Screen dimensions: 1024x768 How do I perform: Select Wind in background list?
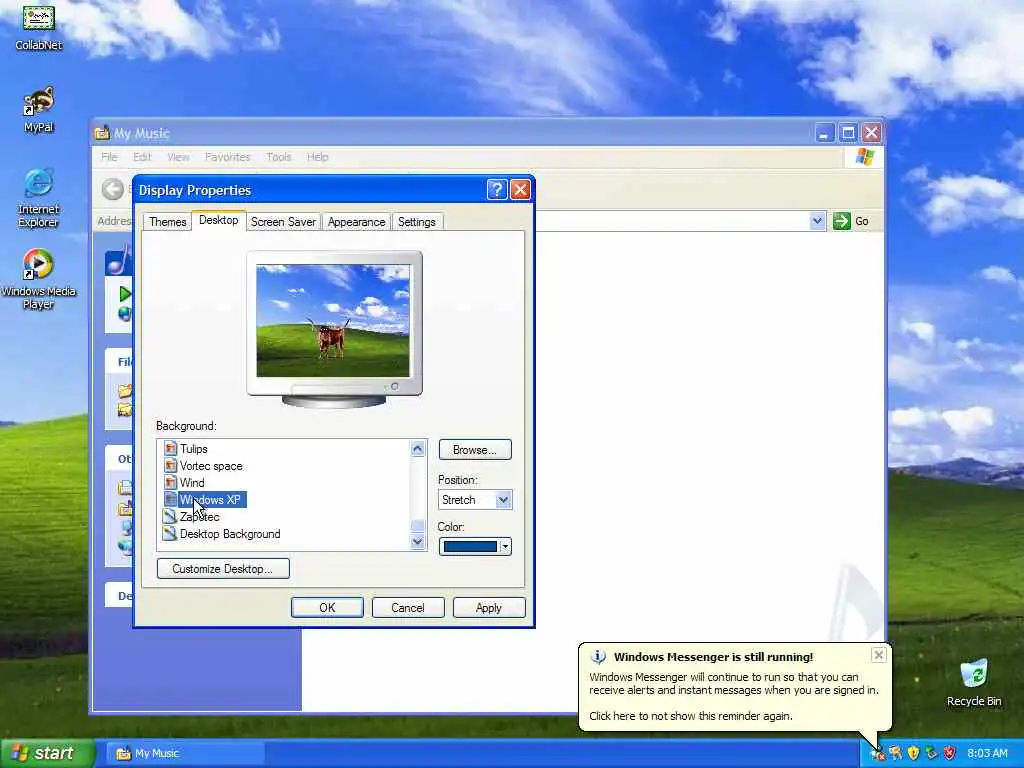click(x=192, y=483)
